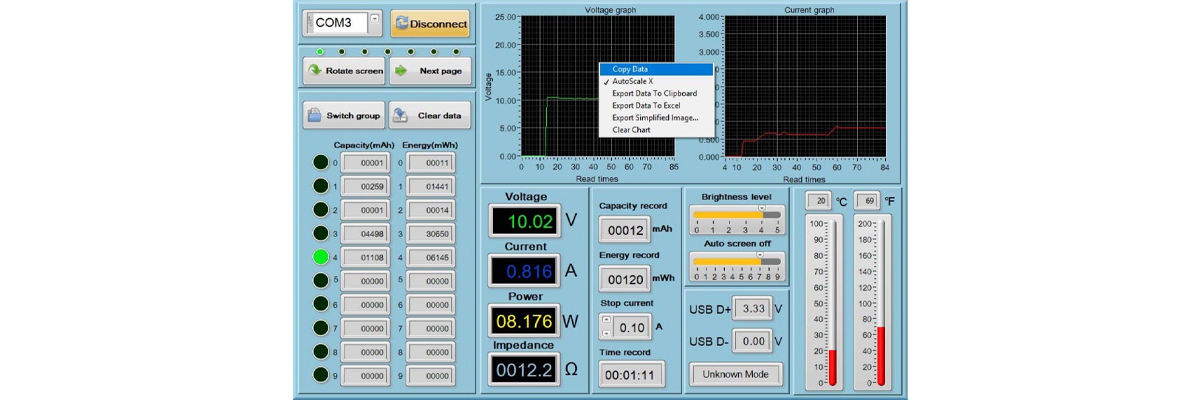Click energy value 00014 in row 2
Image resolution: width=1200 pixels, height=400 pixels.
coord(431,210)
